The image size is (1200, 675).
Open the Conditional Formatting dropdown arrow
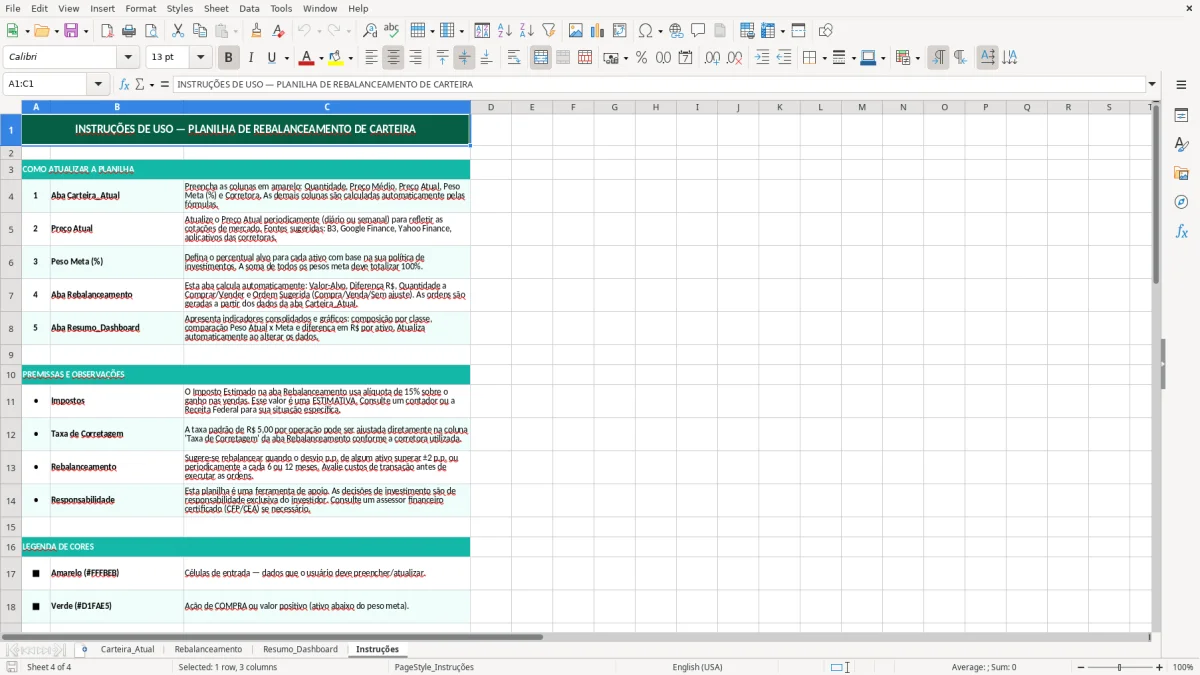pyautogui.click(x=917, y=58)
